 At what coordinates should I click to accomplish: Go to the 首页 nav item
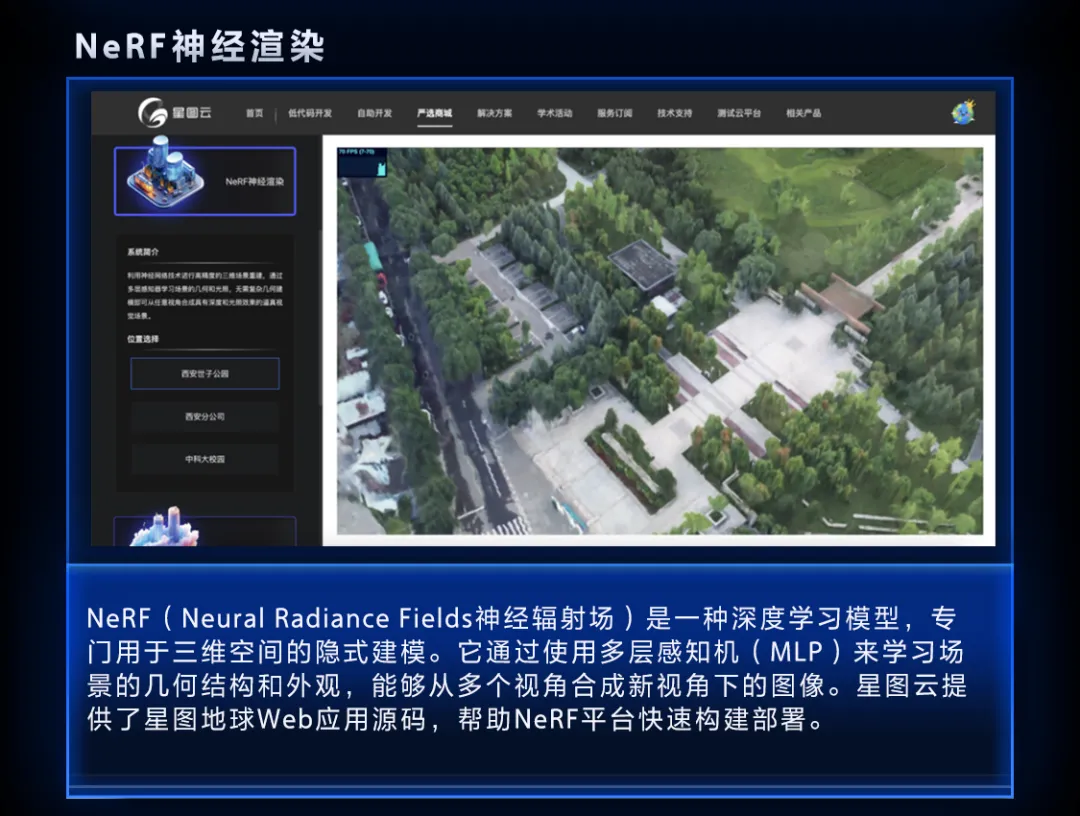[255, 114]
